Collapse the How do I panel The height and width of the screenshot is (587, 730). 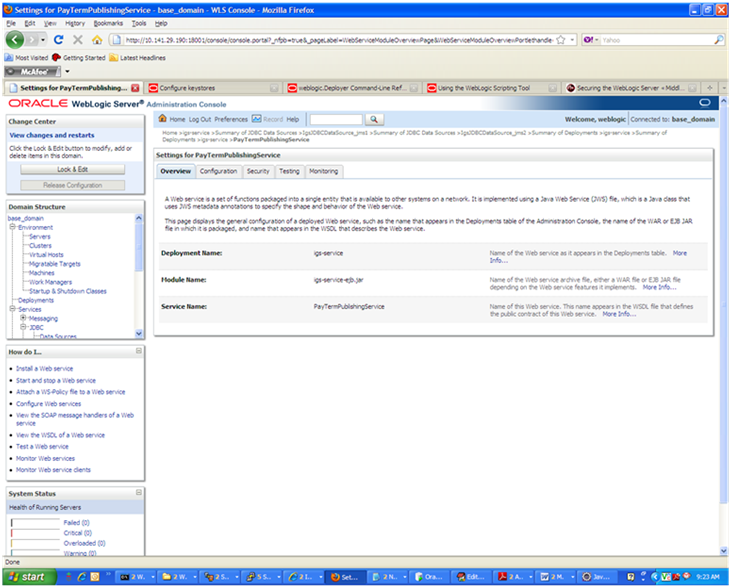(x=139, y=351)
